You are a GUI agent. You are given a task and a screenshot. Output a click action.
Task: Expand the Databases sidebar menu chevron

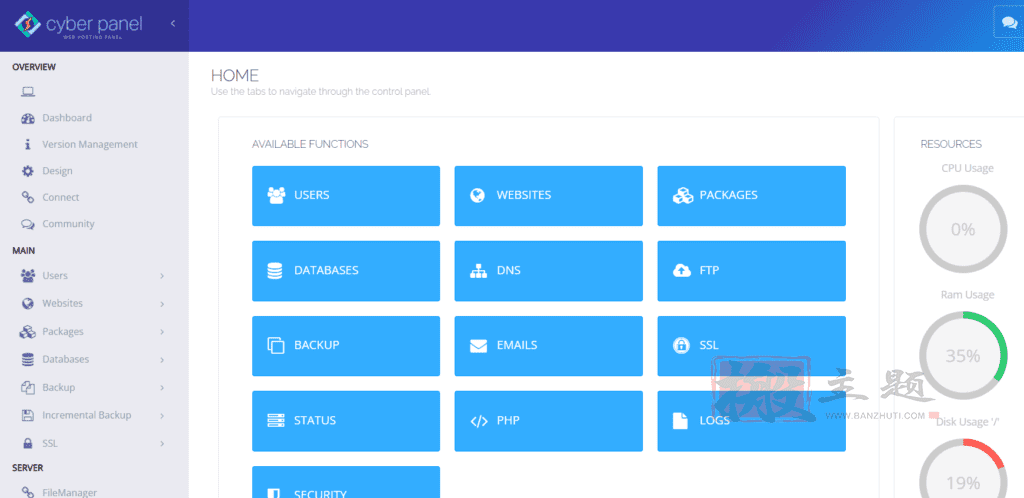[x=162, y=360]
